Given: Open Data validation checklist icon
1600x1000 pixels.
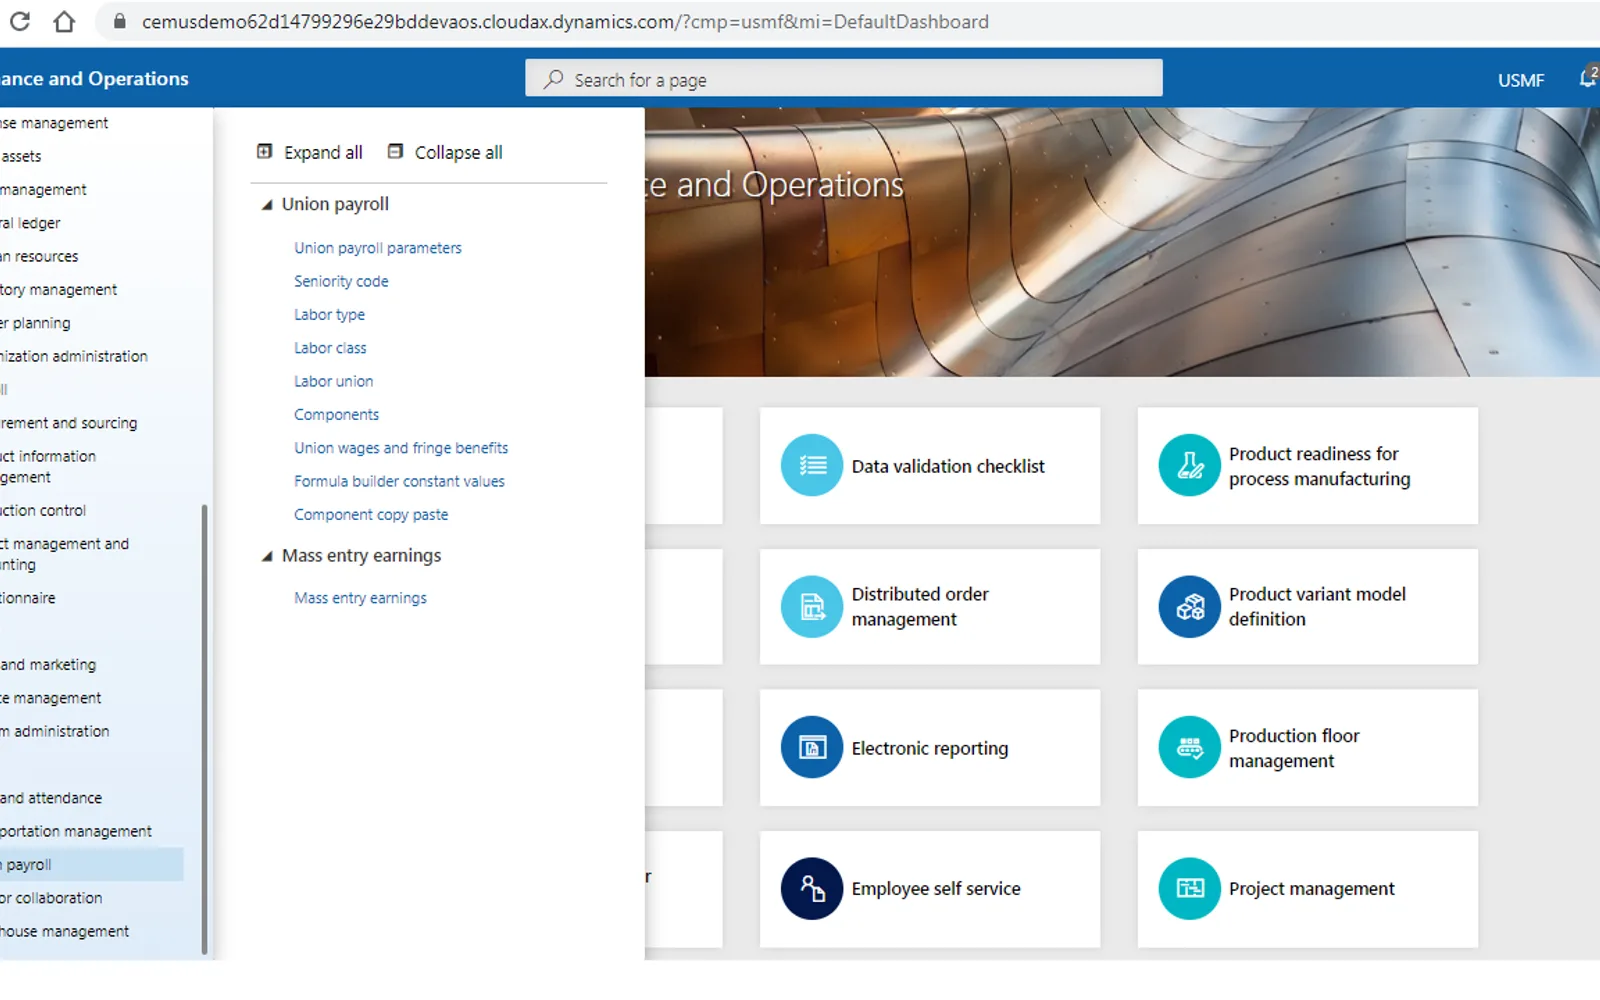Looking at the screenshot, I should [x=812, y=465].
